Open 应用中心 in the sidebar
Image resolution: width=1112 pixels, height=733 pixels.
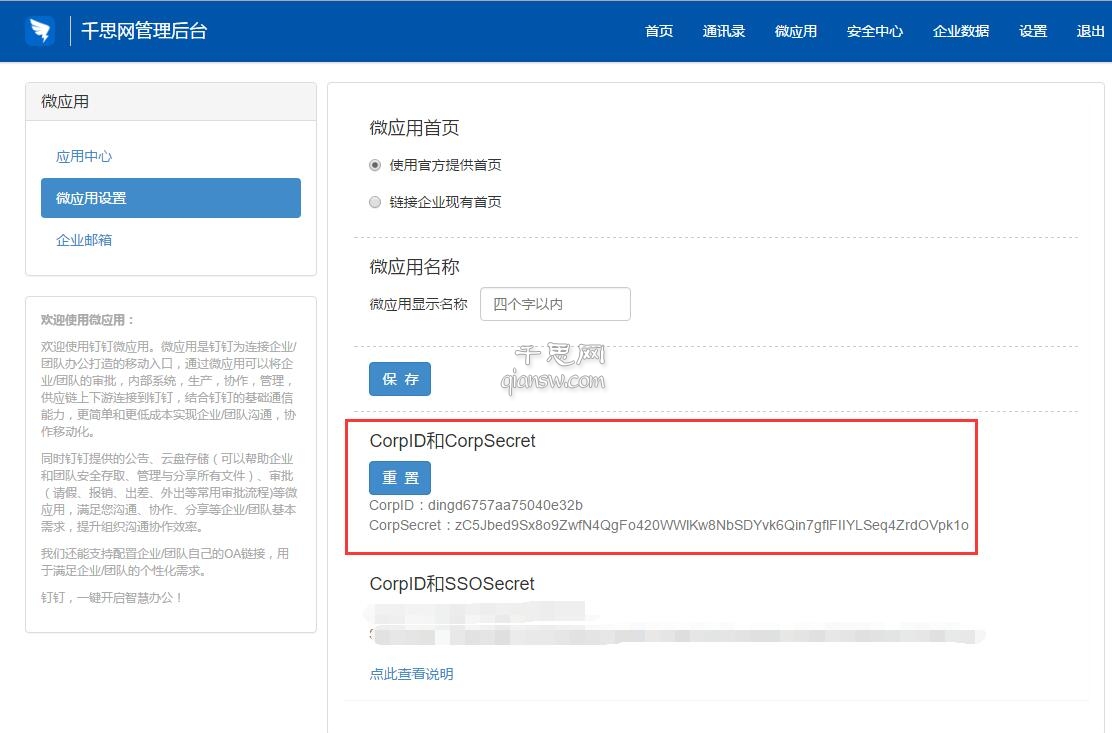click(x=84, y=156)
